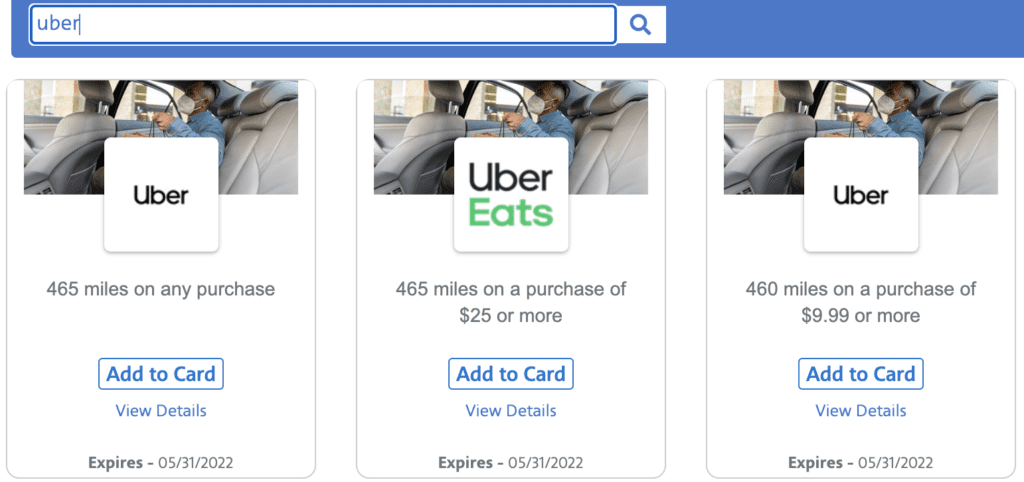1024x482 pixels.
Task: Click the "465 miles on any purchase" text
Action: coord(161,290)
